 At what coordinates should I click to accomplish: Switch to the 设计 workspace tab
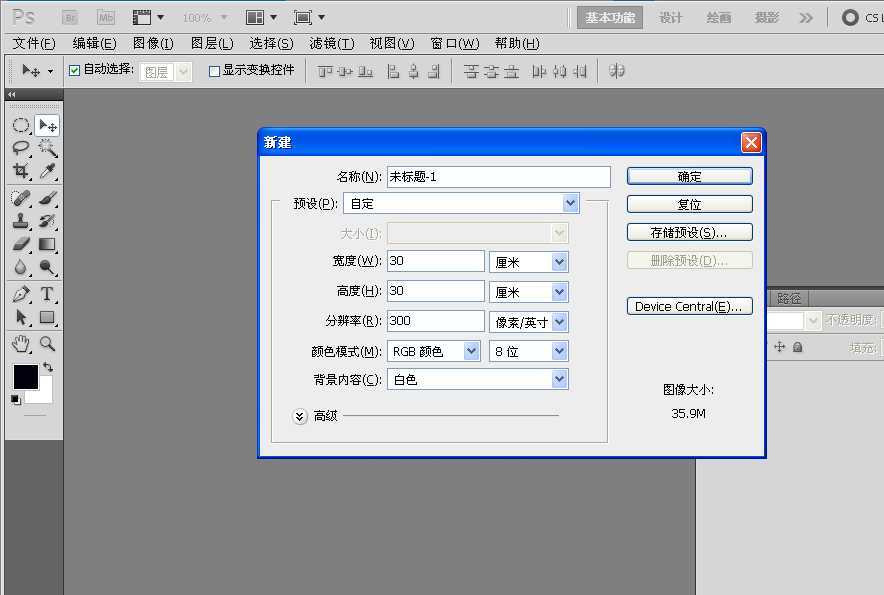pyautogui.click(x=670, y=17)
